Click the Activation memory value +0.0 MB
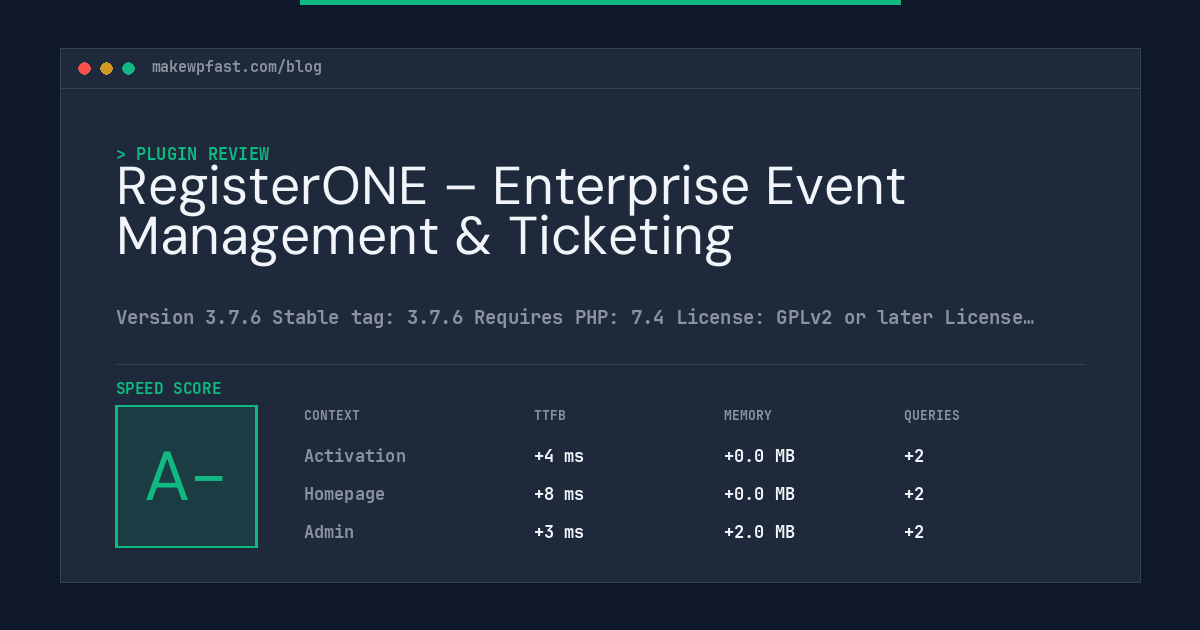This screenshot has width=1200, height=630. coord(759,456)
